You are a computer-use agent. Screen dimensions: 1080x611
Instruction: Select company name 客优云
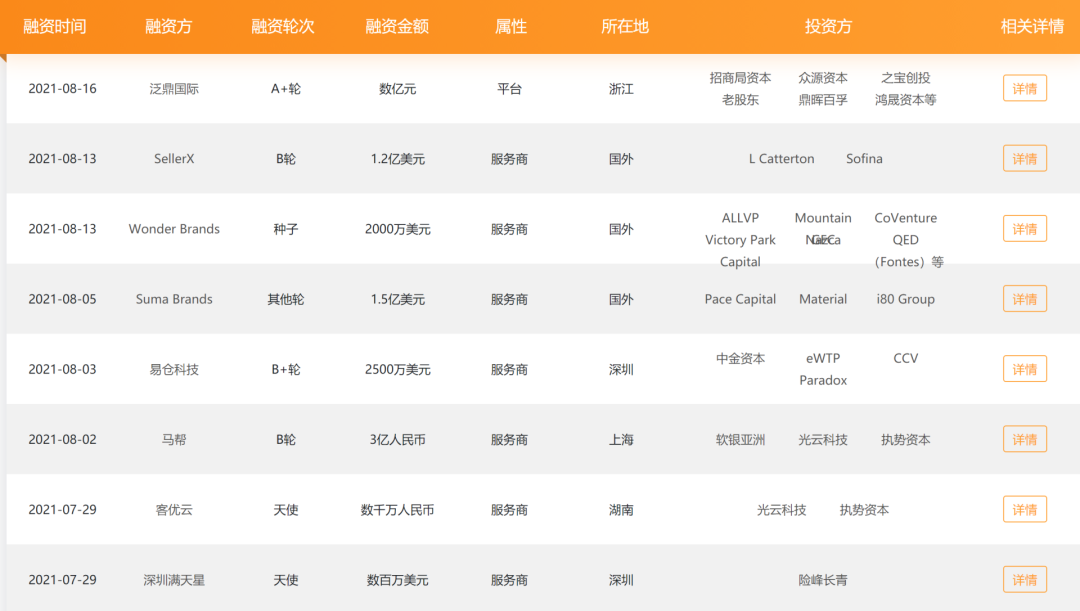174,510
